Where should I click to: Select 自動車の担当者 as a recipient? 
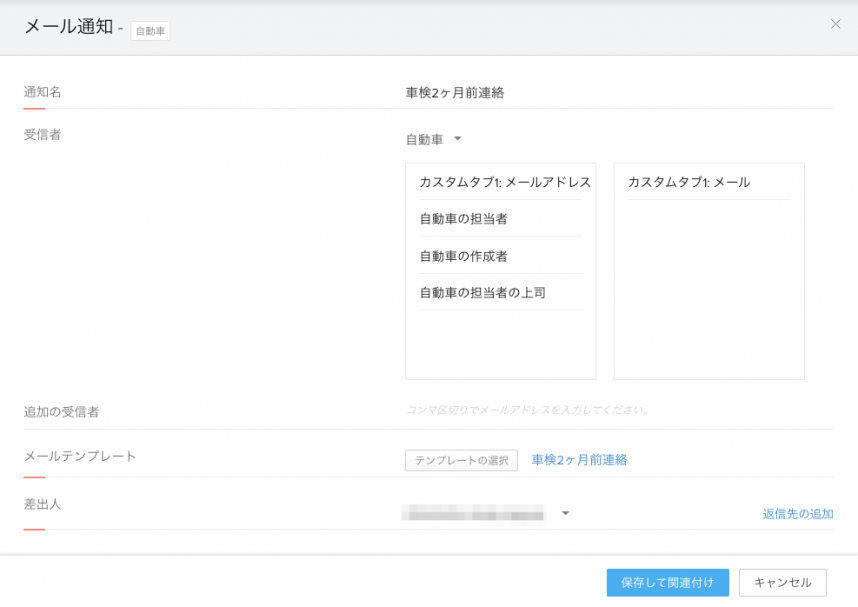tap(464, 219)
